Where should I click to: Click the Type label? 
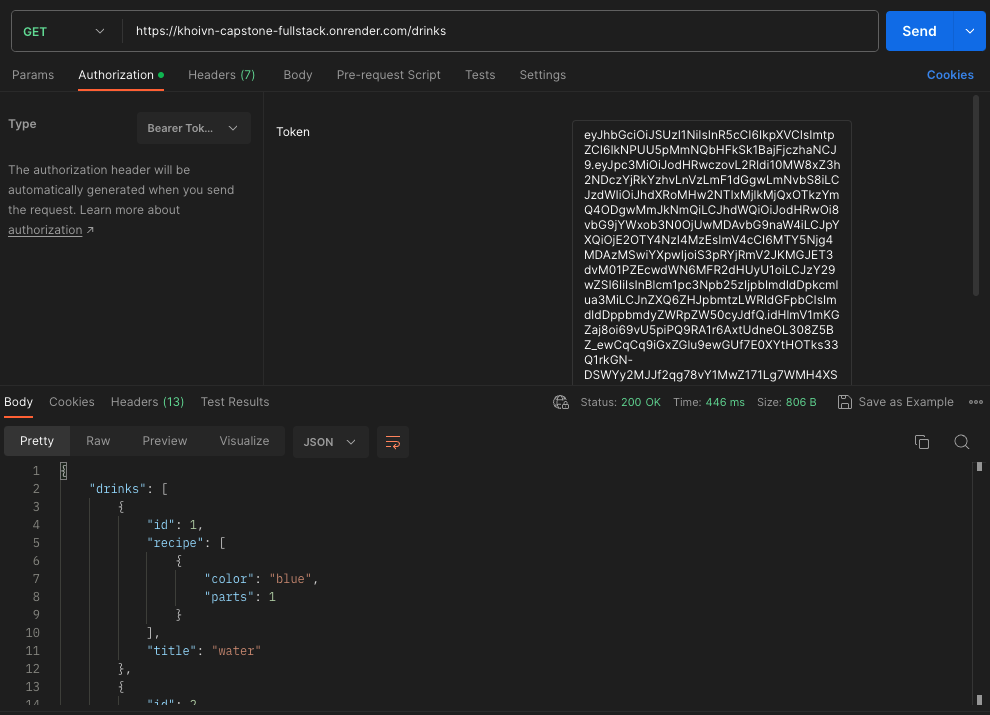pyautogui.click(x=22, y=124)
